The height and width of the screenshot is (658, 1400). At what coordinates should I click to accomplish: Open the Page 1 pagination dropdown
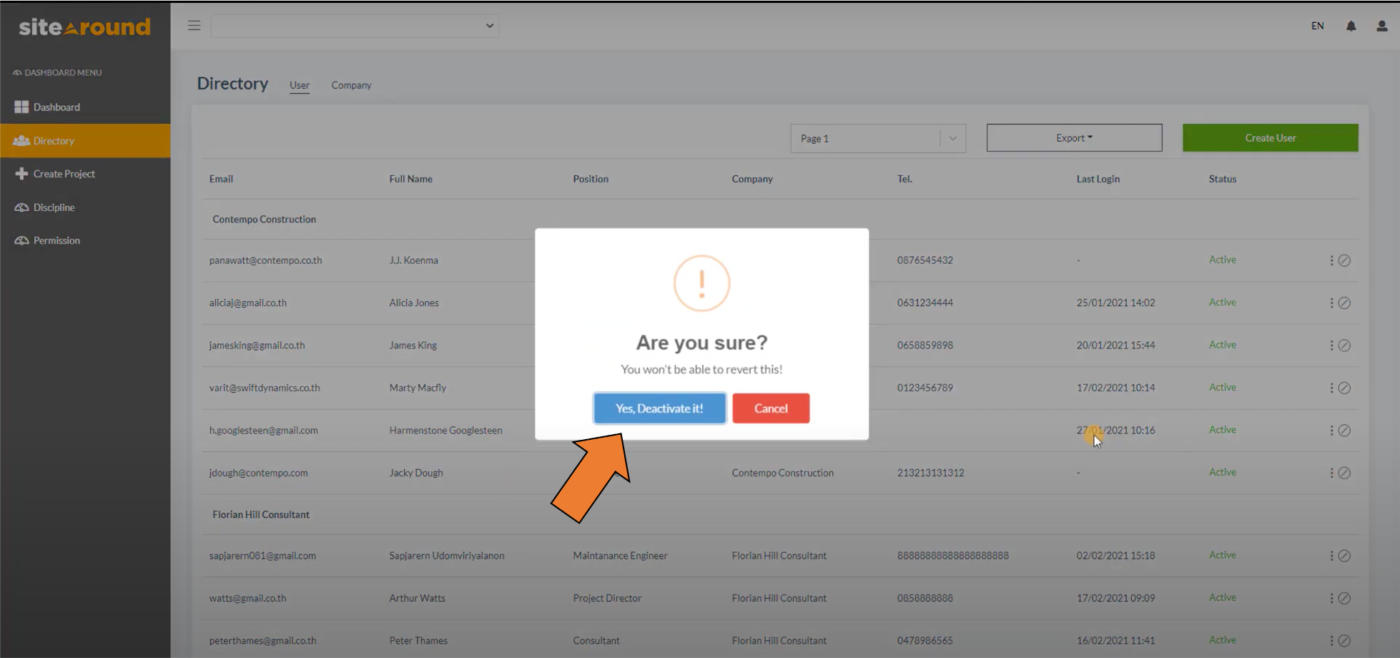pos(877,138)
